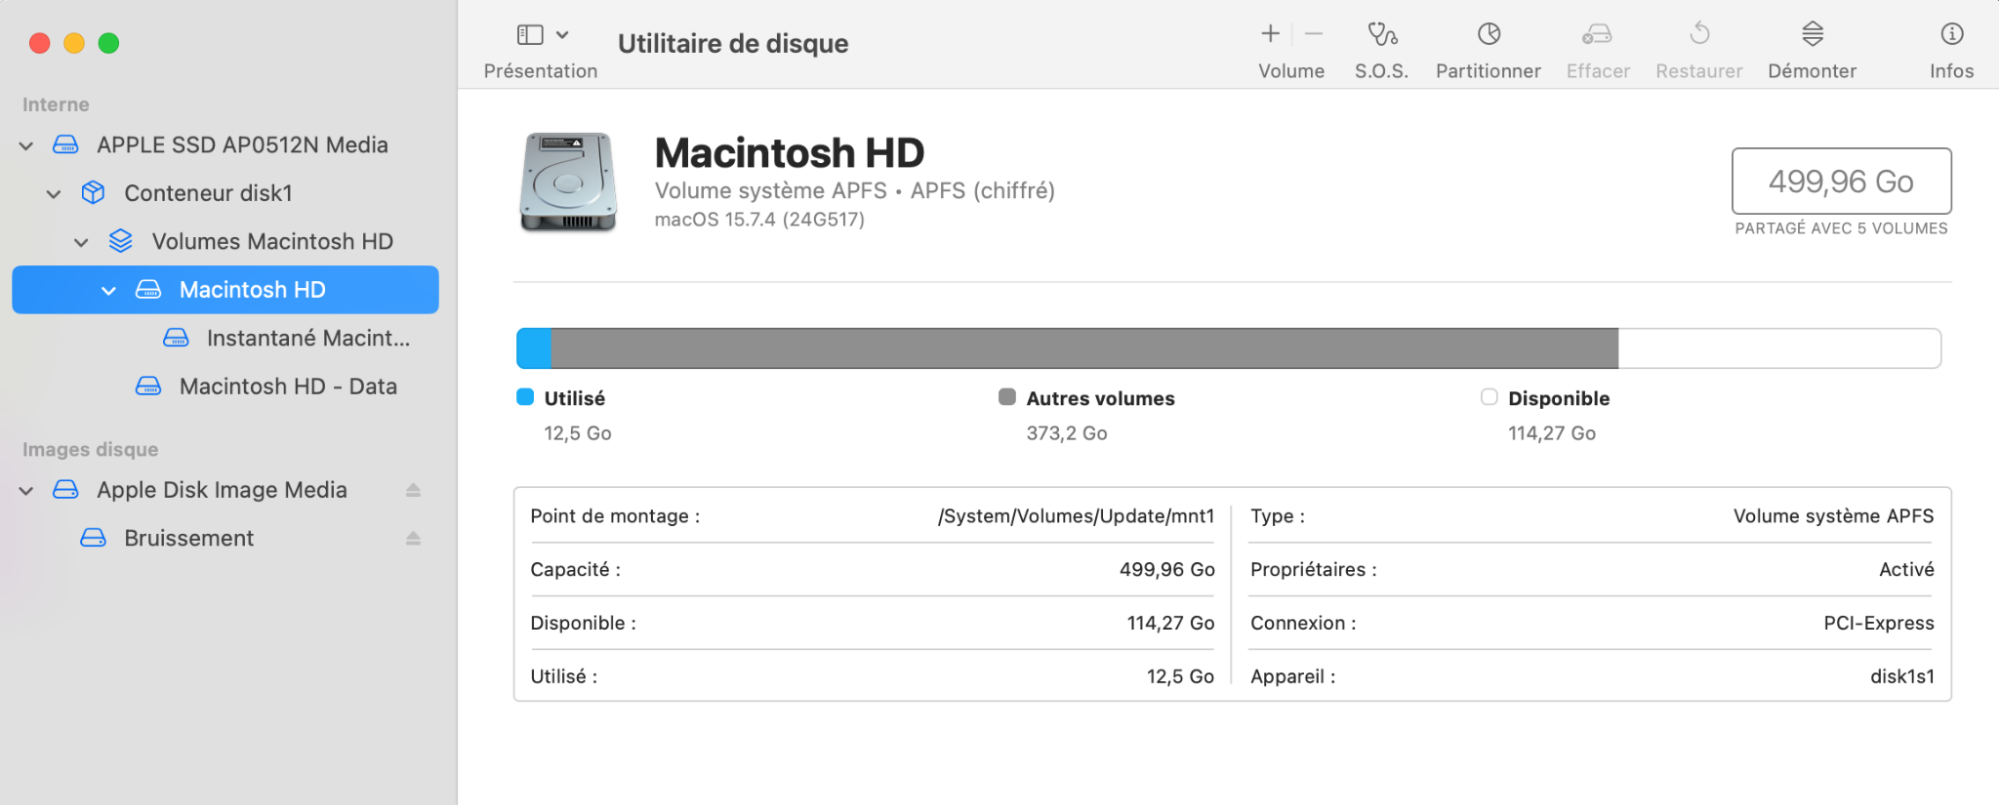Click the blue Utilisé legend swatch
This screenshot has height=806, width=1999.
coord(525,397)
